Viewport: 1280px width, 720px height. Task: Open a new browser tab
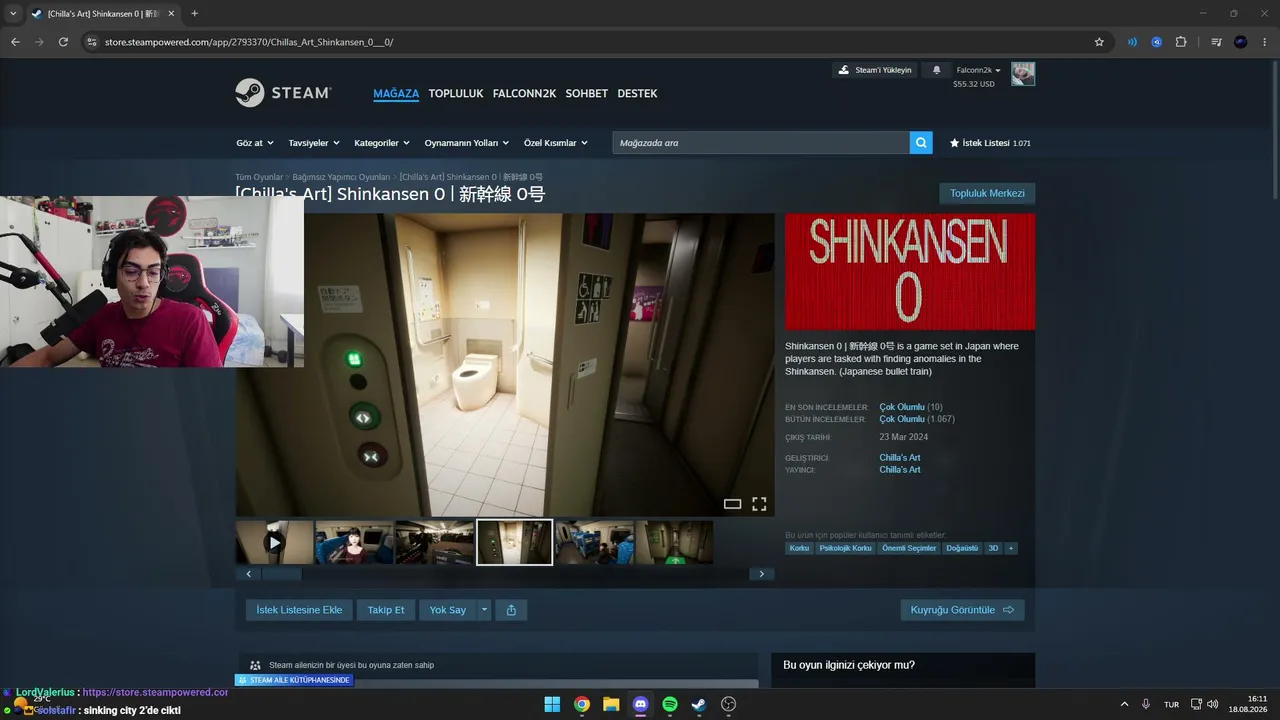tap(194, 14)
